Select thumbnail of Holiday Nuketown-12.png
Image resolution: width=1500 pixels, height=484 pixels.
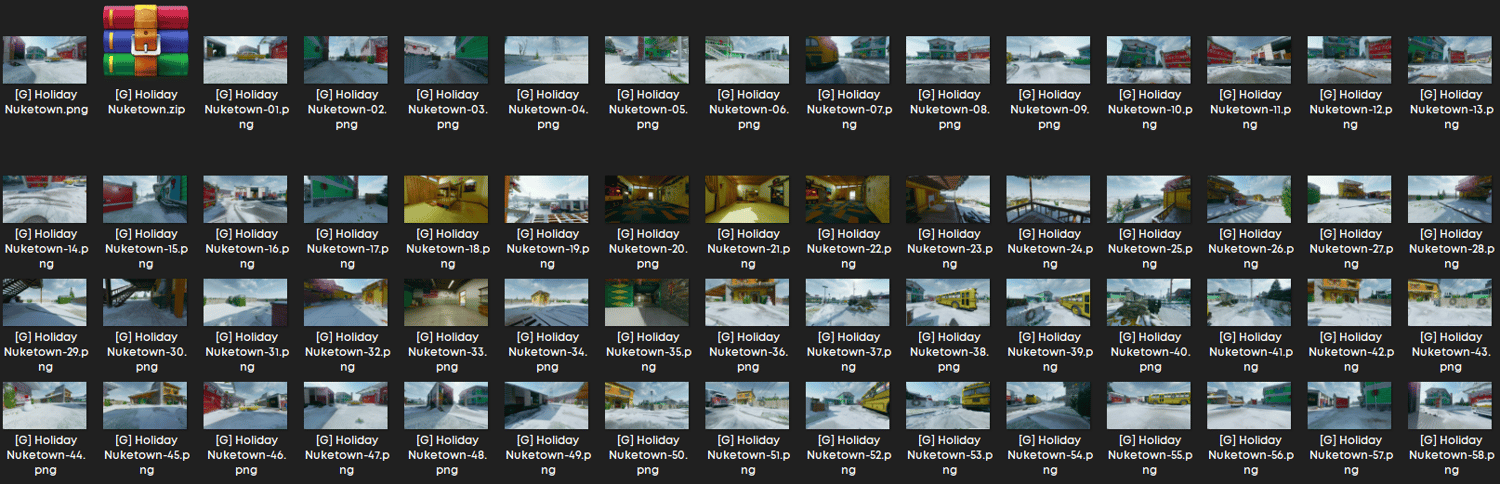tap(1349, 60)
